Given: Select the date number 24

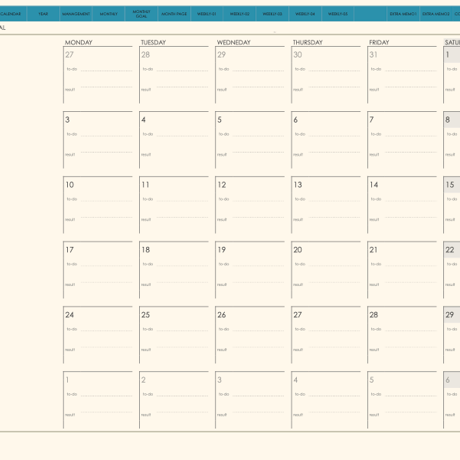Looking at the screenshot, I should 70,315.
